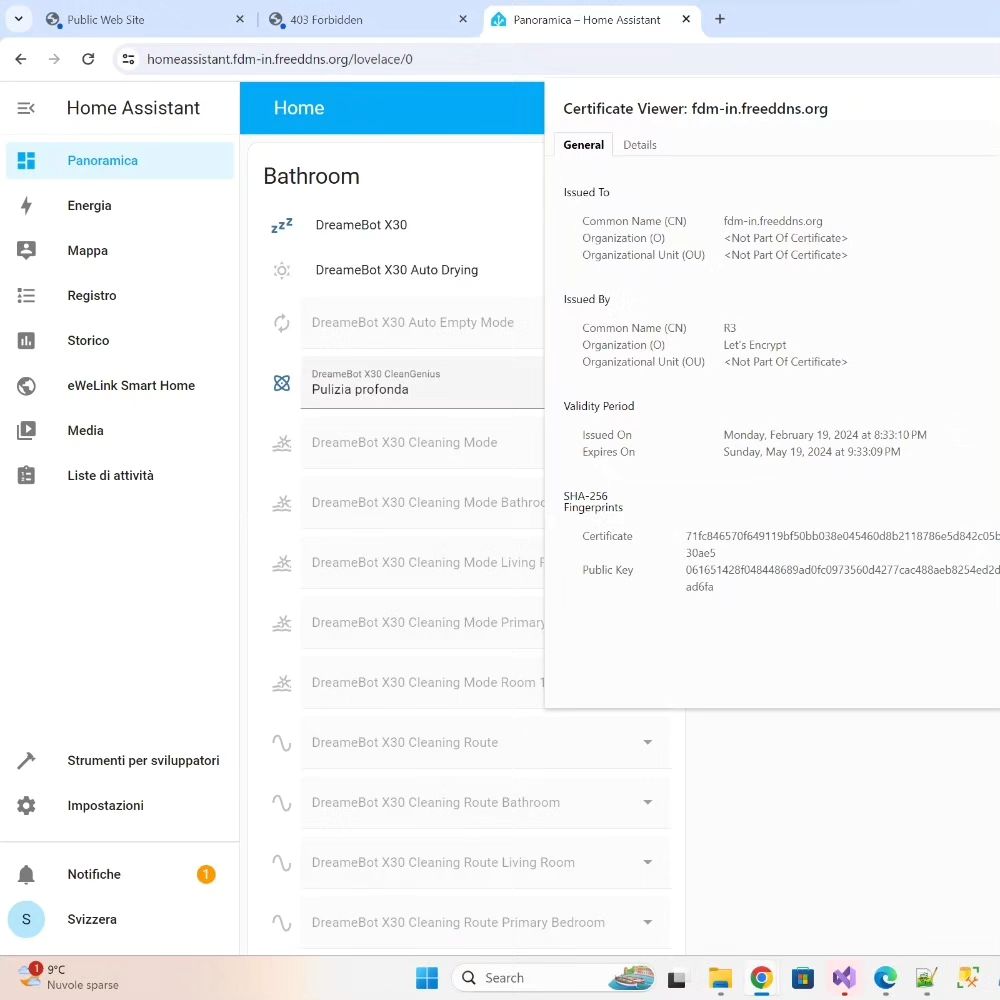Open File Explorer from the taskbar
Screen dimensions: 1000x1000
coord(720,977)
